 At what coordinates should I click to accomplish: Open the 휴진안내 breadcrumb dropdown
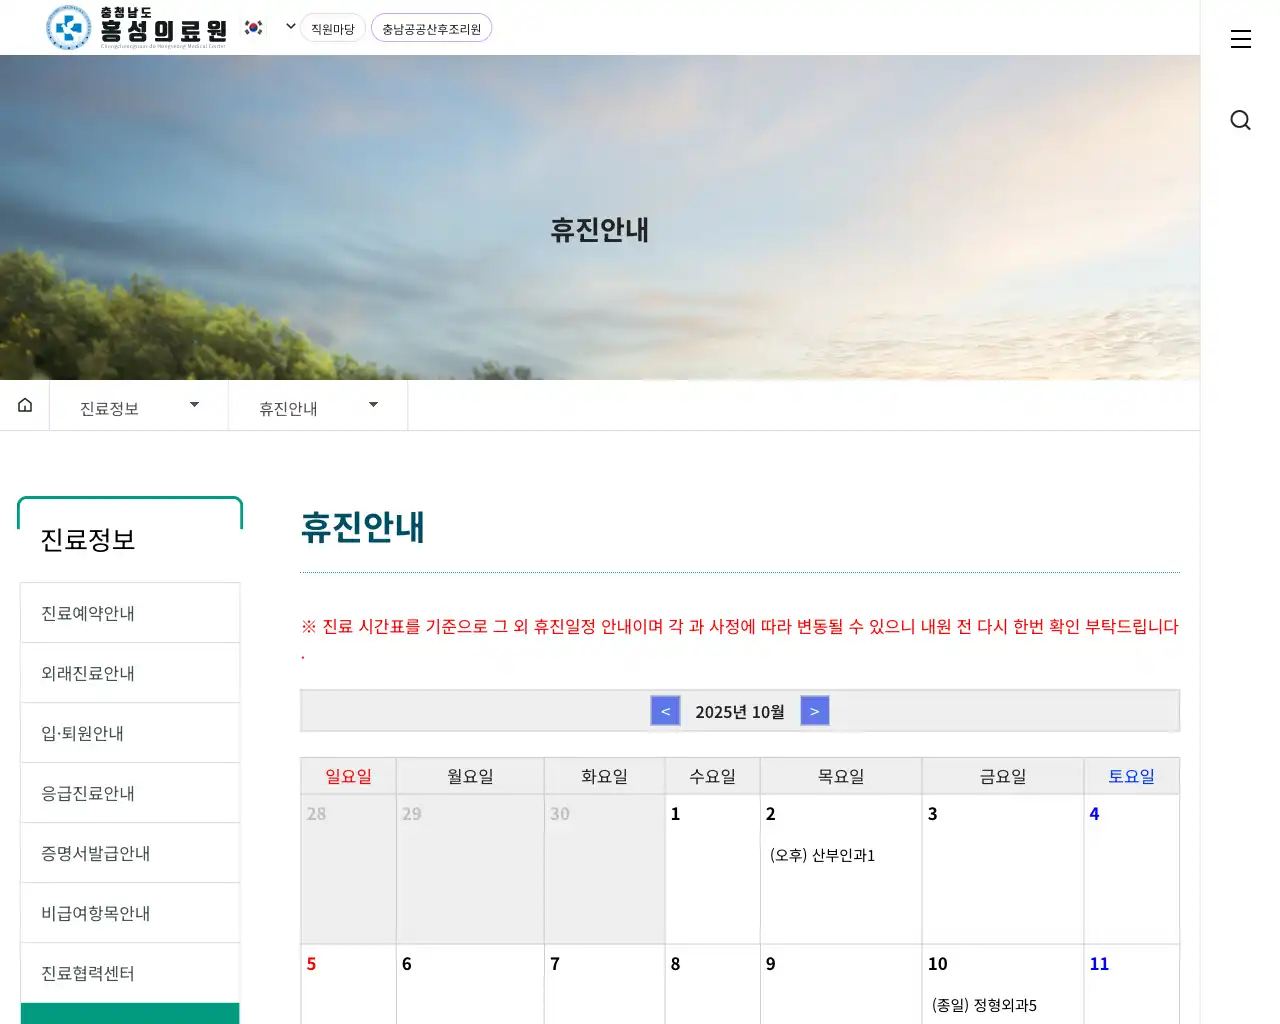(318, 407)
